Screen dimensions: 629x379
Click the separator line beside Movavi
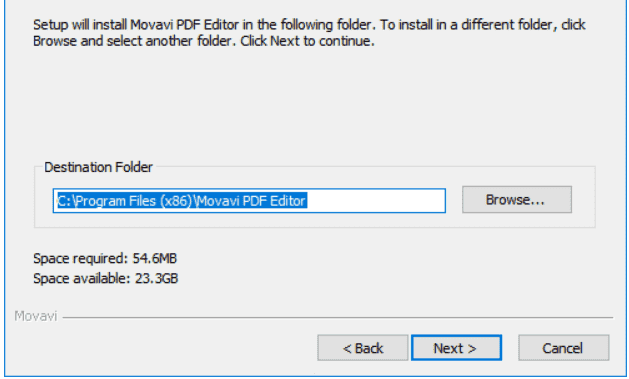(x=338, y=317)
